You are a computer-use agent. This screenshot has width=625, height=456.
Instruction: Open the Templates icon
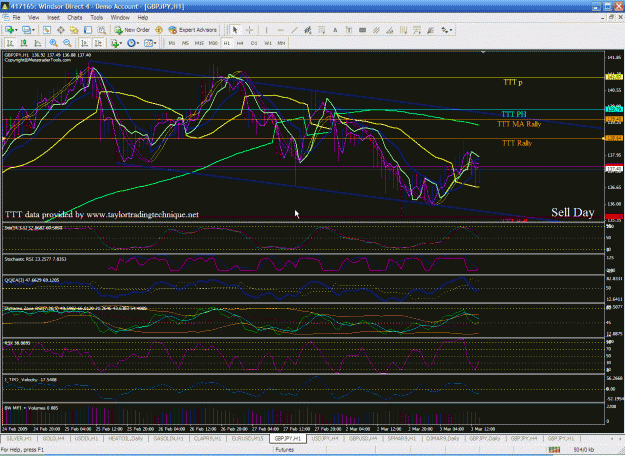pyautogui.click(x=148, y=43)
